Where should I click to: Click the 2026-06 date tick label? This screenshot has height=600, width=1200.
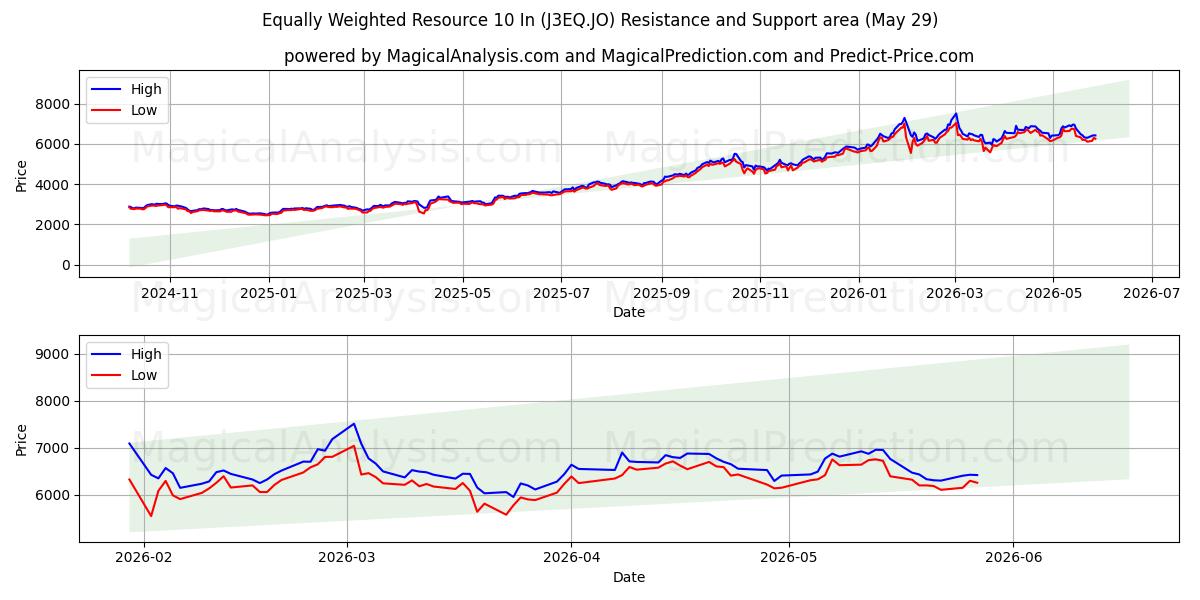click(1013, 557)
